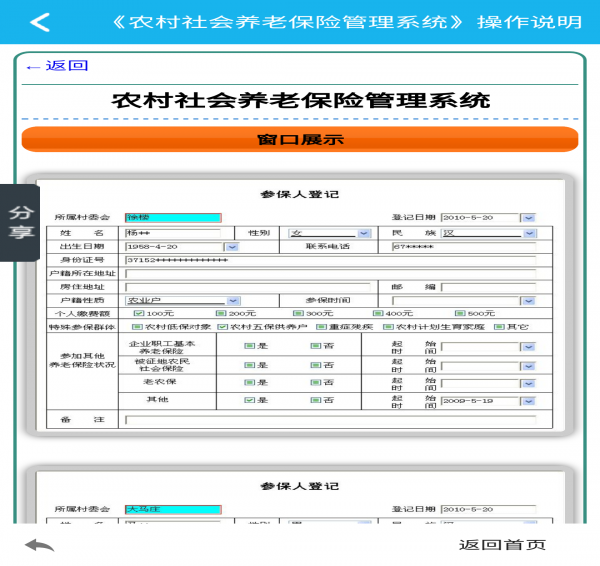This screenshot has height=566, width=600.
Task: Open the 出生日期 date dropdown
Action: click(x=232, y=247)
